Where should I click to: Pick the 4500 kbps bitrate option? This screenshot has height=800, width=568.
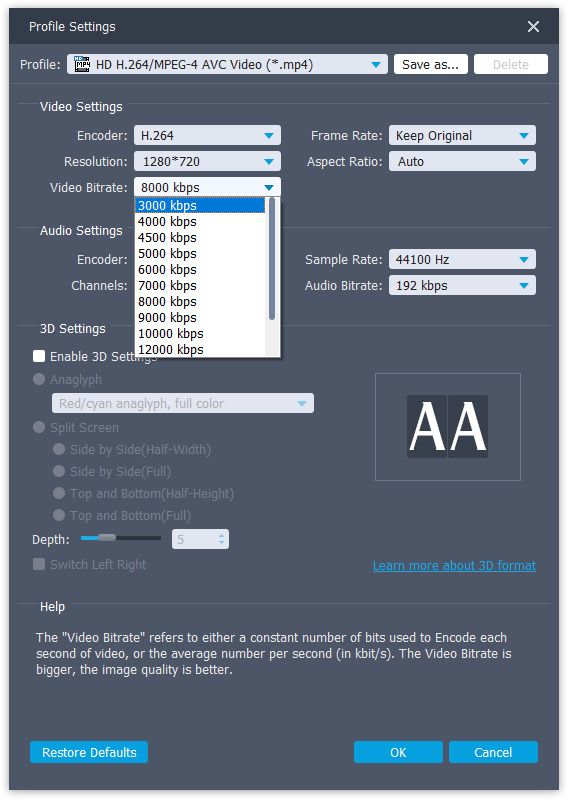point(200,238)
